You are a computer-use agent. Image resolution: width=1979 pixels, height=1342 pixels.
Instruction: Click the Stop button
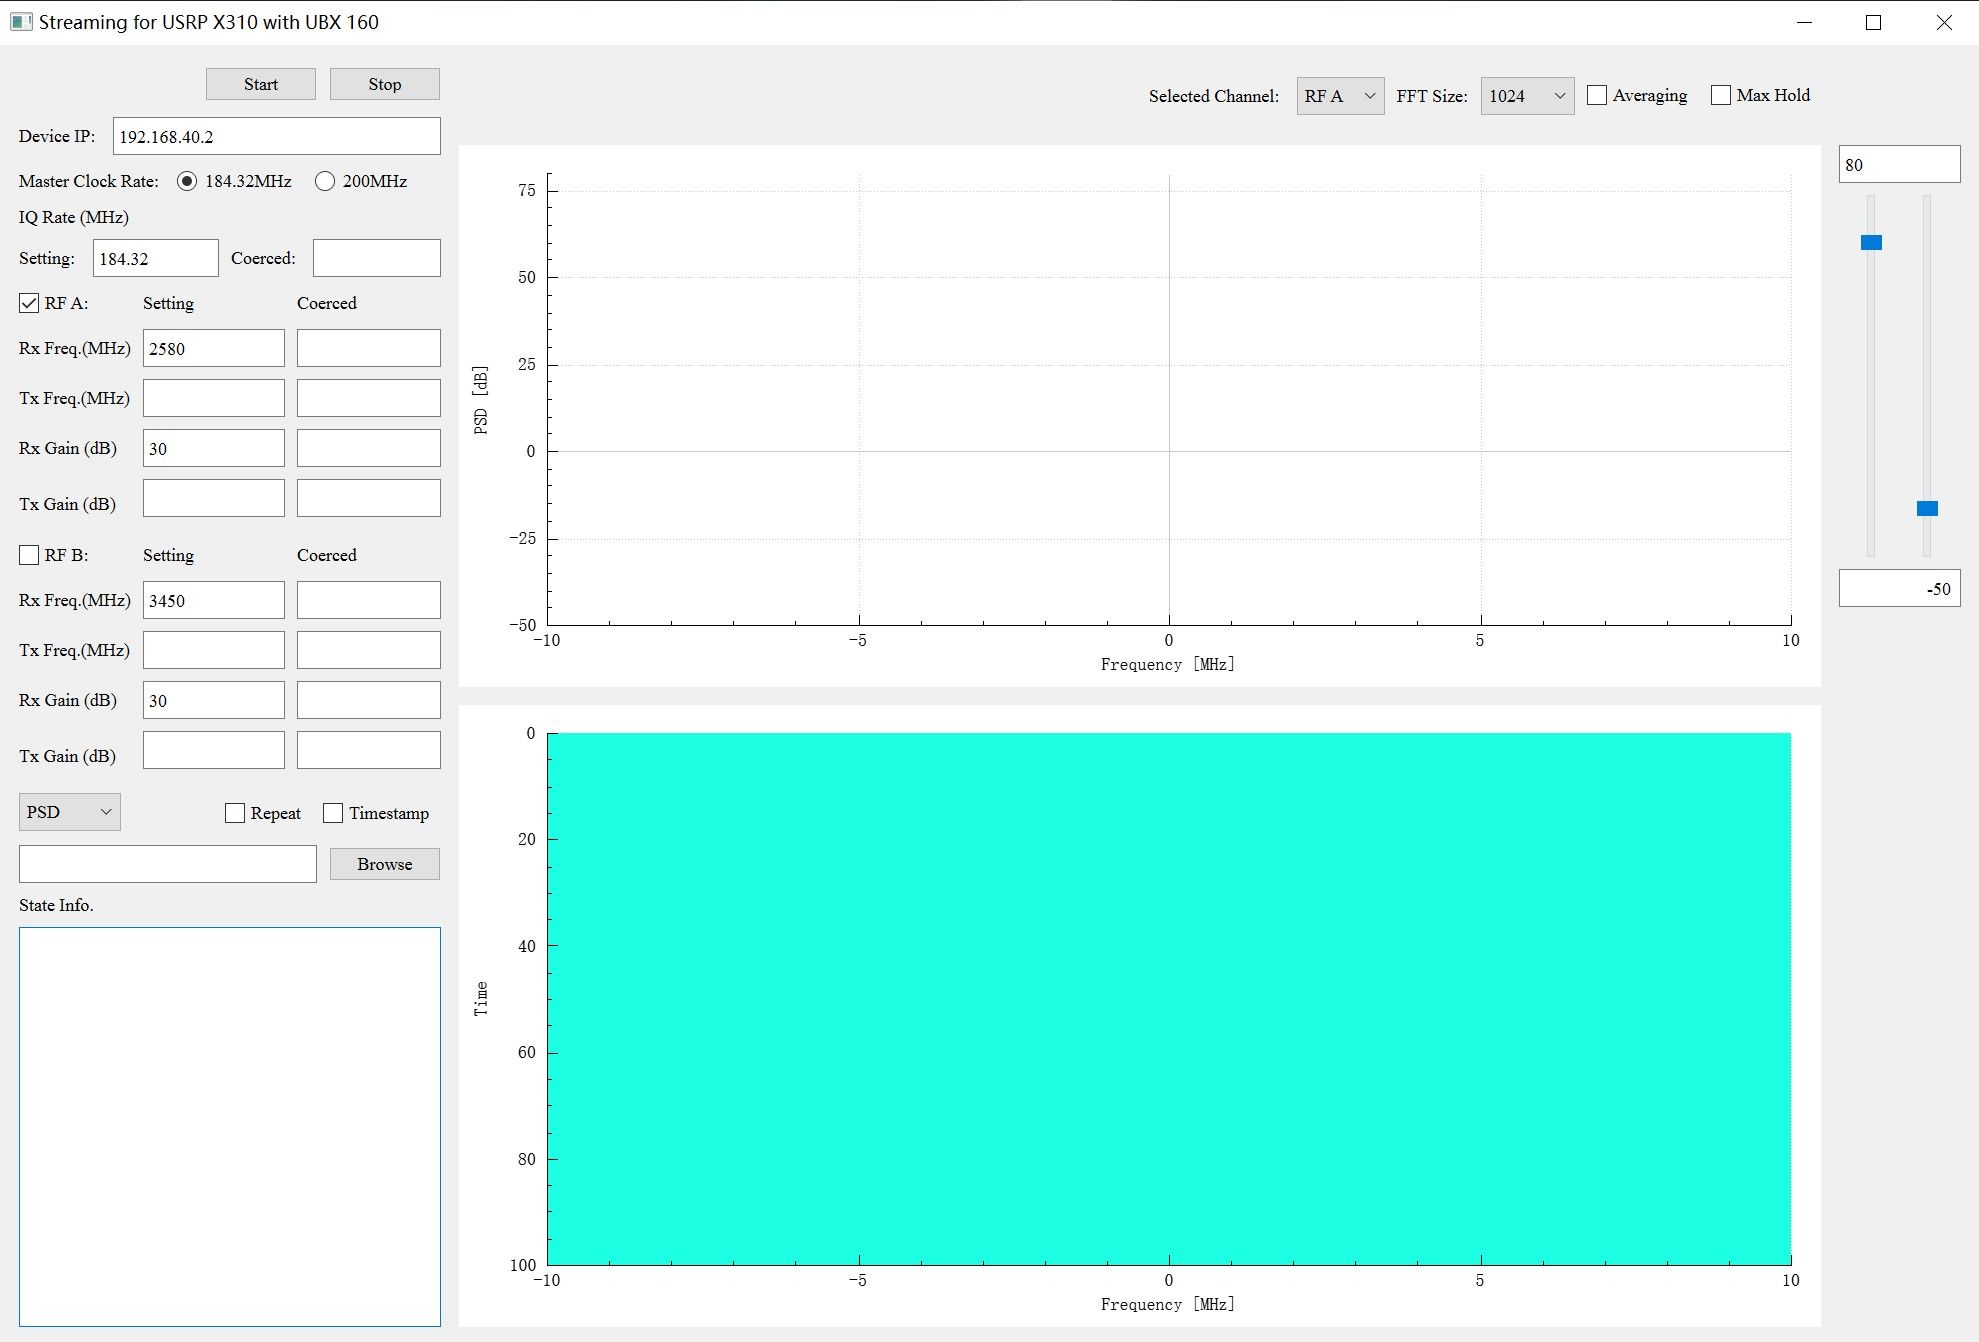click(x=384, y=84)
